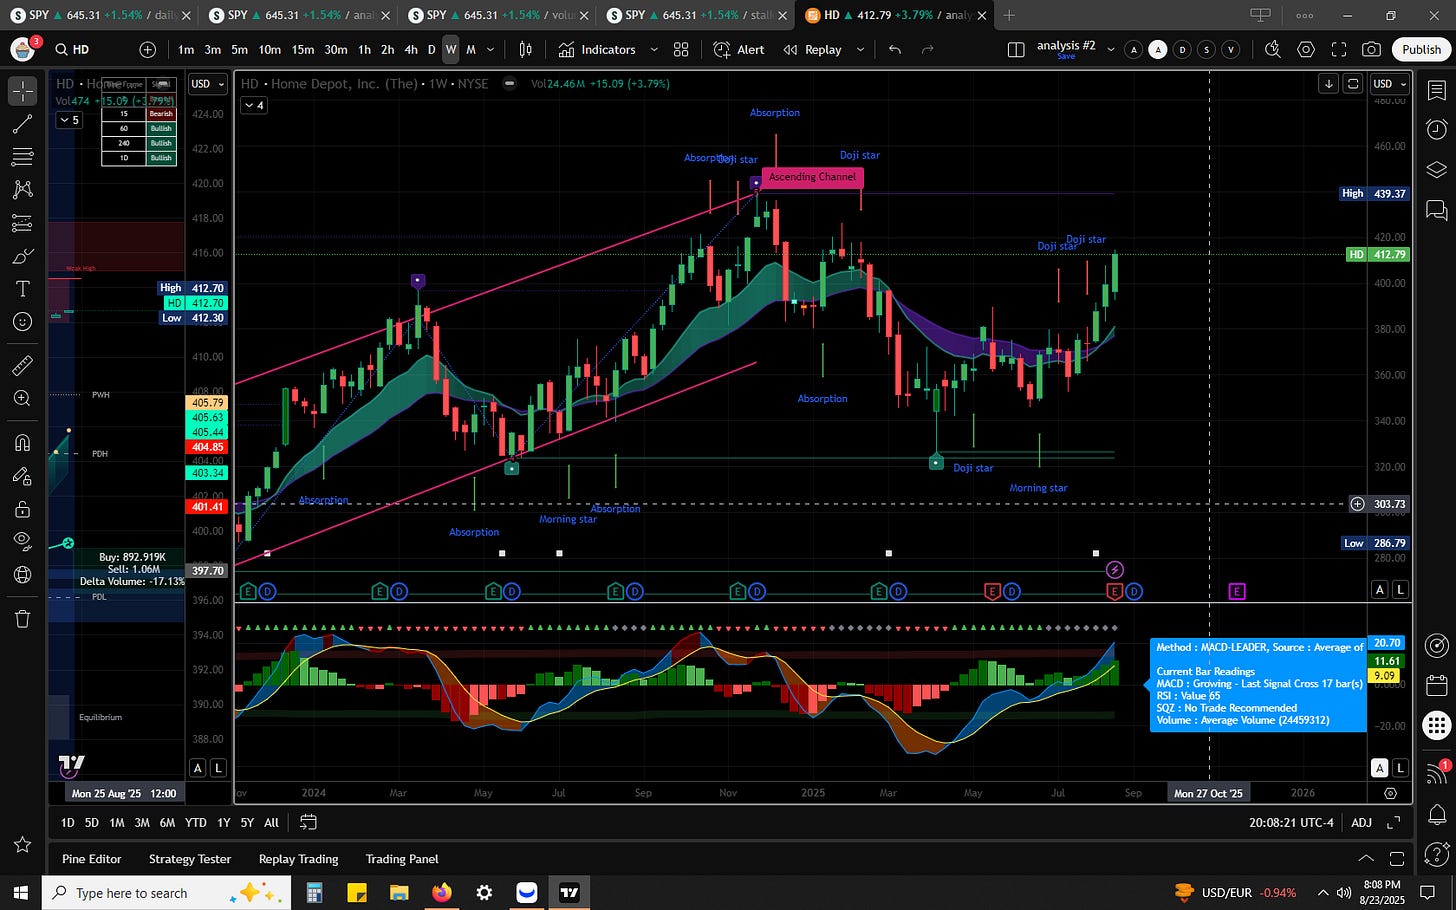
Task: Open the patterns drawing tool
Action: 22,190
